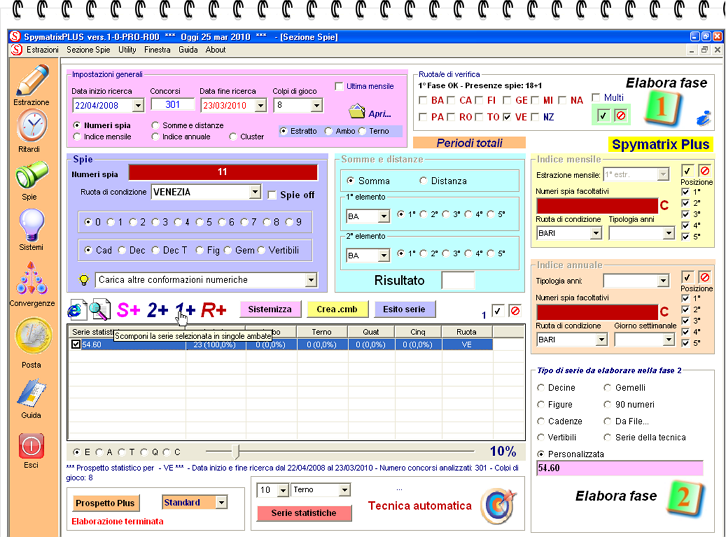This screenshot has height=537, width=726.
Task: Click the Concorsi input field showing 301
Action: (x=173, y=105)
